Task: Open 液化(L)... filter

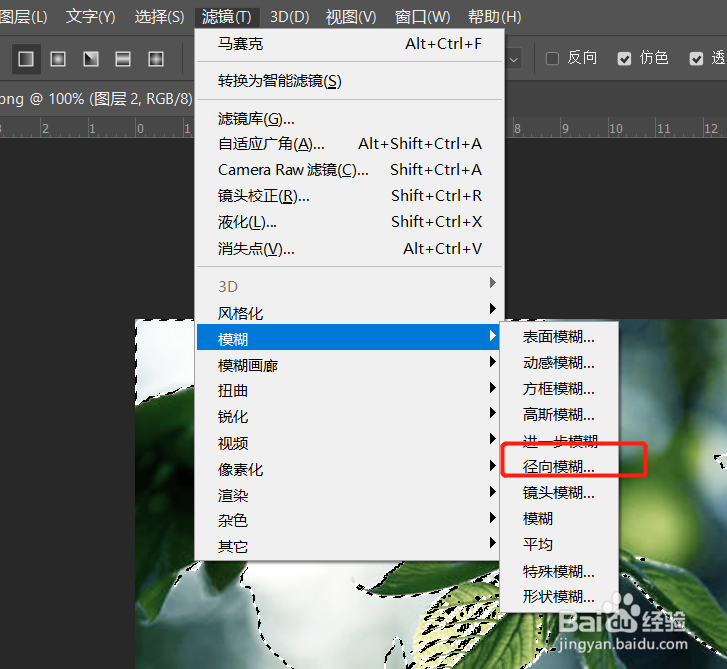Action: point(350,222)
